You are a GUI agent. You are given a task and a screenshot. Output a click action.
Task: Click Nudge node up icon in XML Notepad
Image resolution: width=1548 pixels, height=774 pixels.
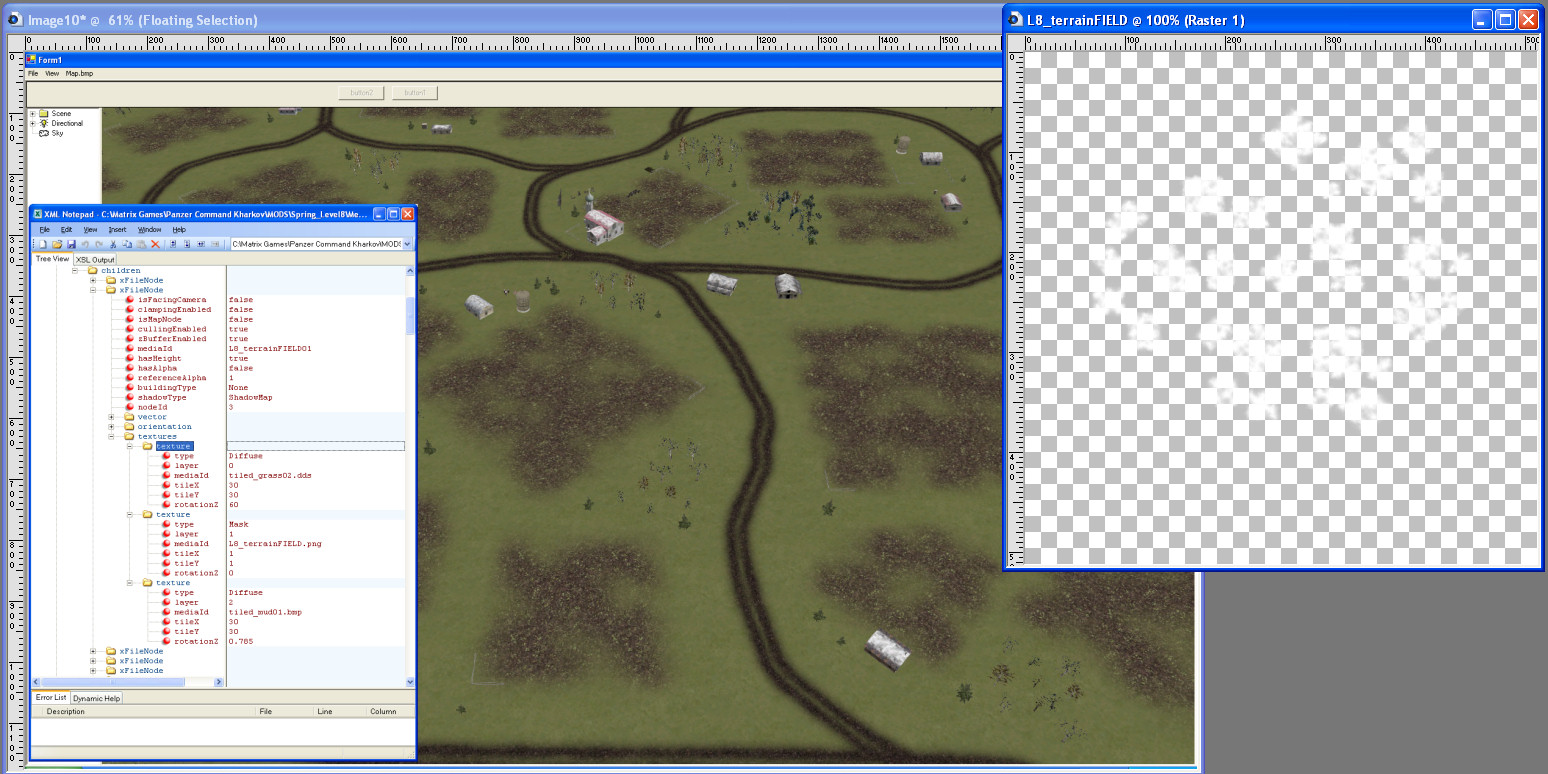(173, 244)
